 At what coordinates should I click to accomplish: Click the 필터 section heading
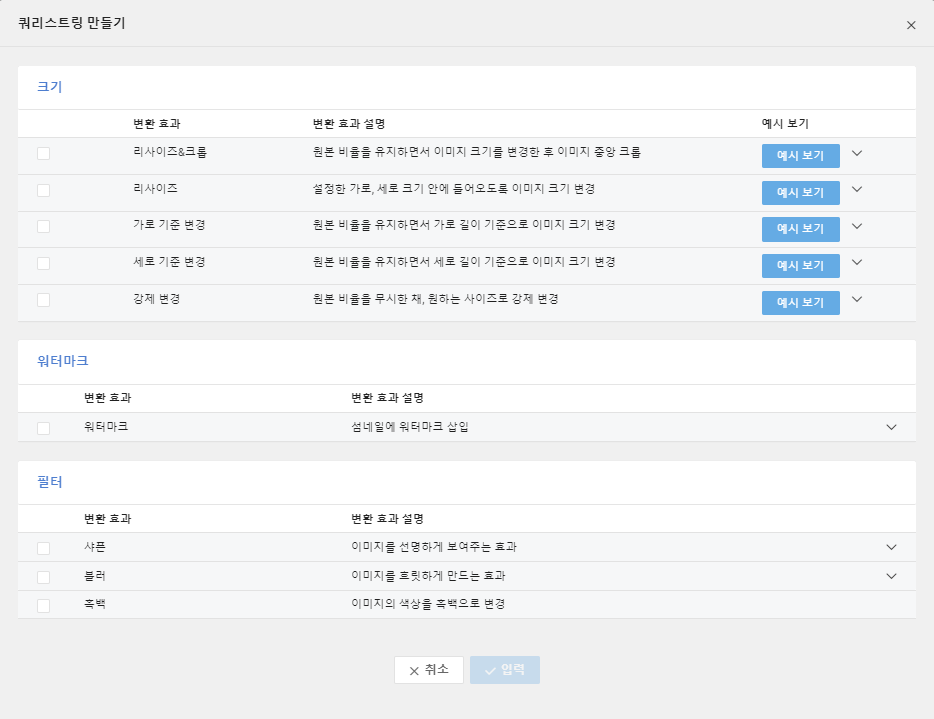[x=49, y=482]
